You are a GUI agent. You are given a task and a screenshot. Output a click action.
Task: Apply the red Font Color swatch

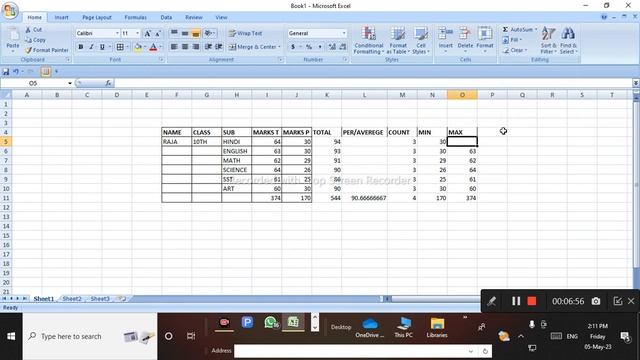pos(153,47)
